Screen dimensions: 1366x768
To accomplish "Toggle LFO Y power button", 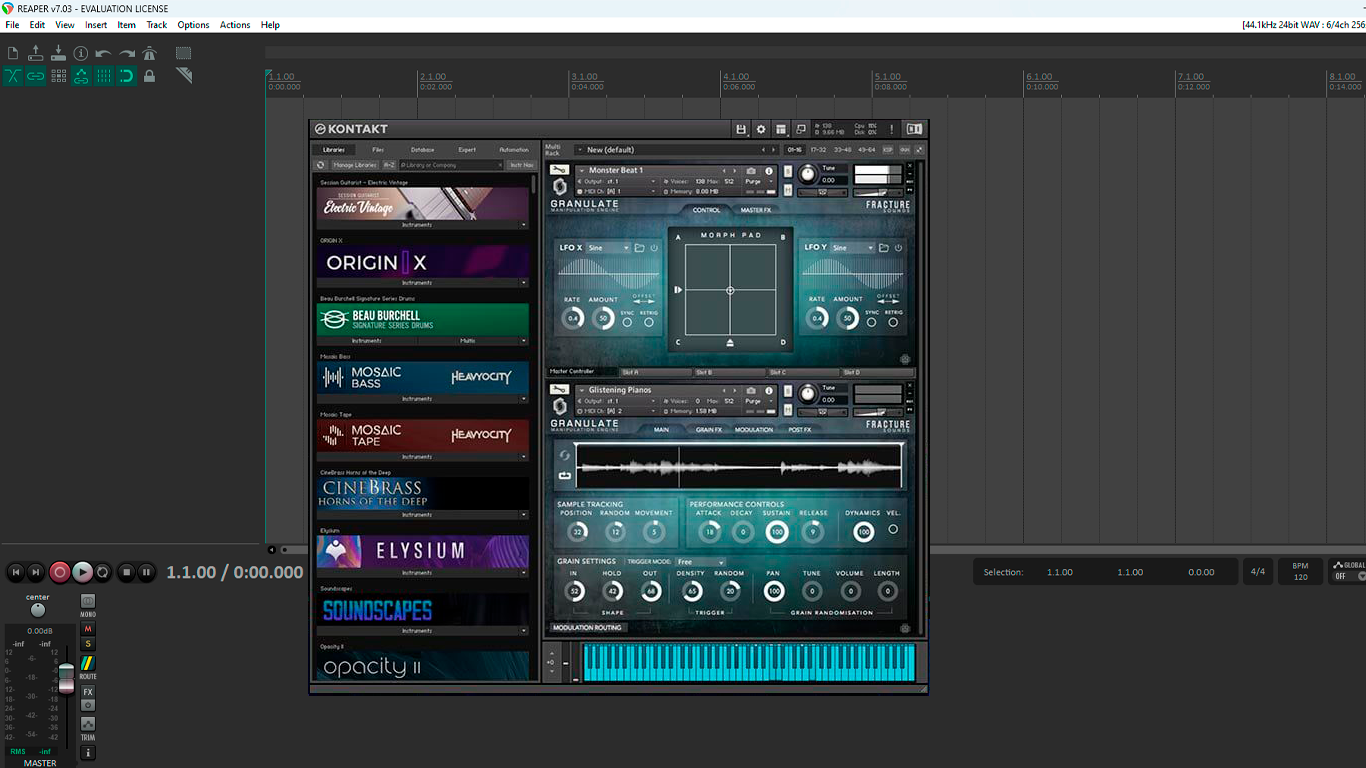I will point(898,248).
